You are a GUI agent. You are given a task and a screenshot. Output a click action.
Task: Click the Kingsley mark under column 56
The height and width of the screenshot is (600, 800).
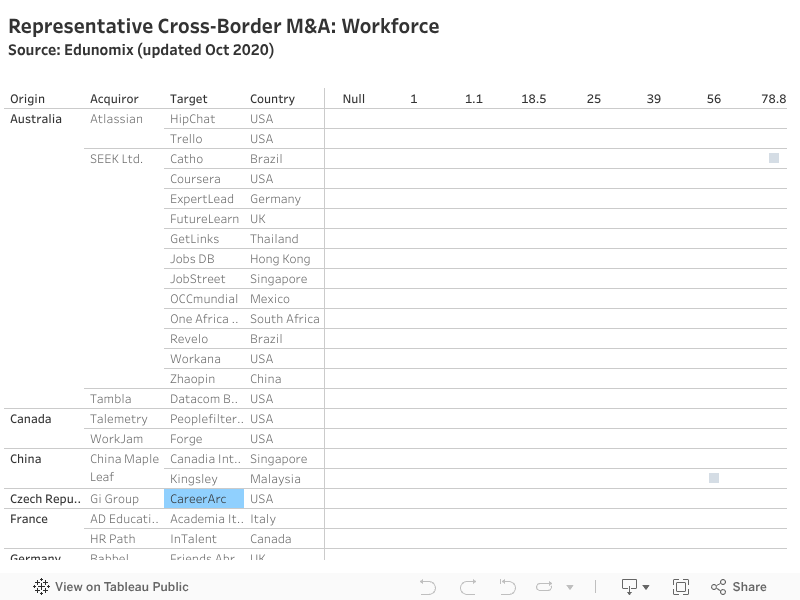click(714, 478)
